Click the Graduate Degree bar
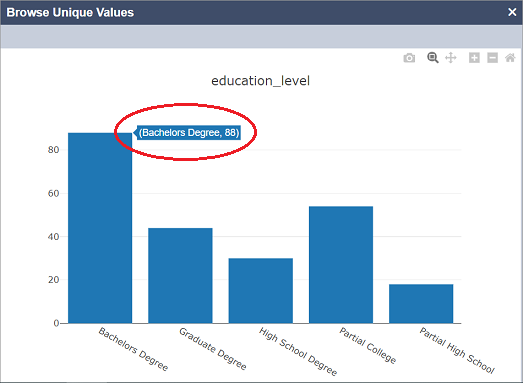 coord(180,276)
